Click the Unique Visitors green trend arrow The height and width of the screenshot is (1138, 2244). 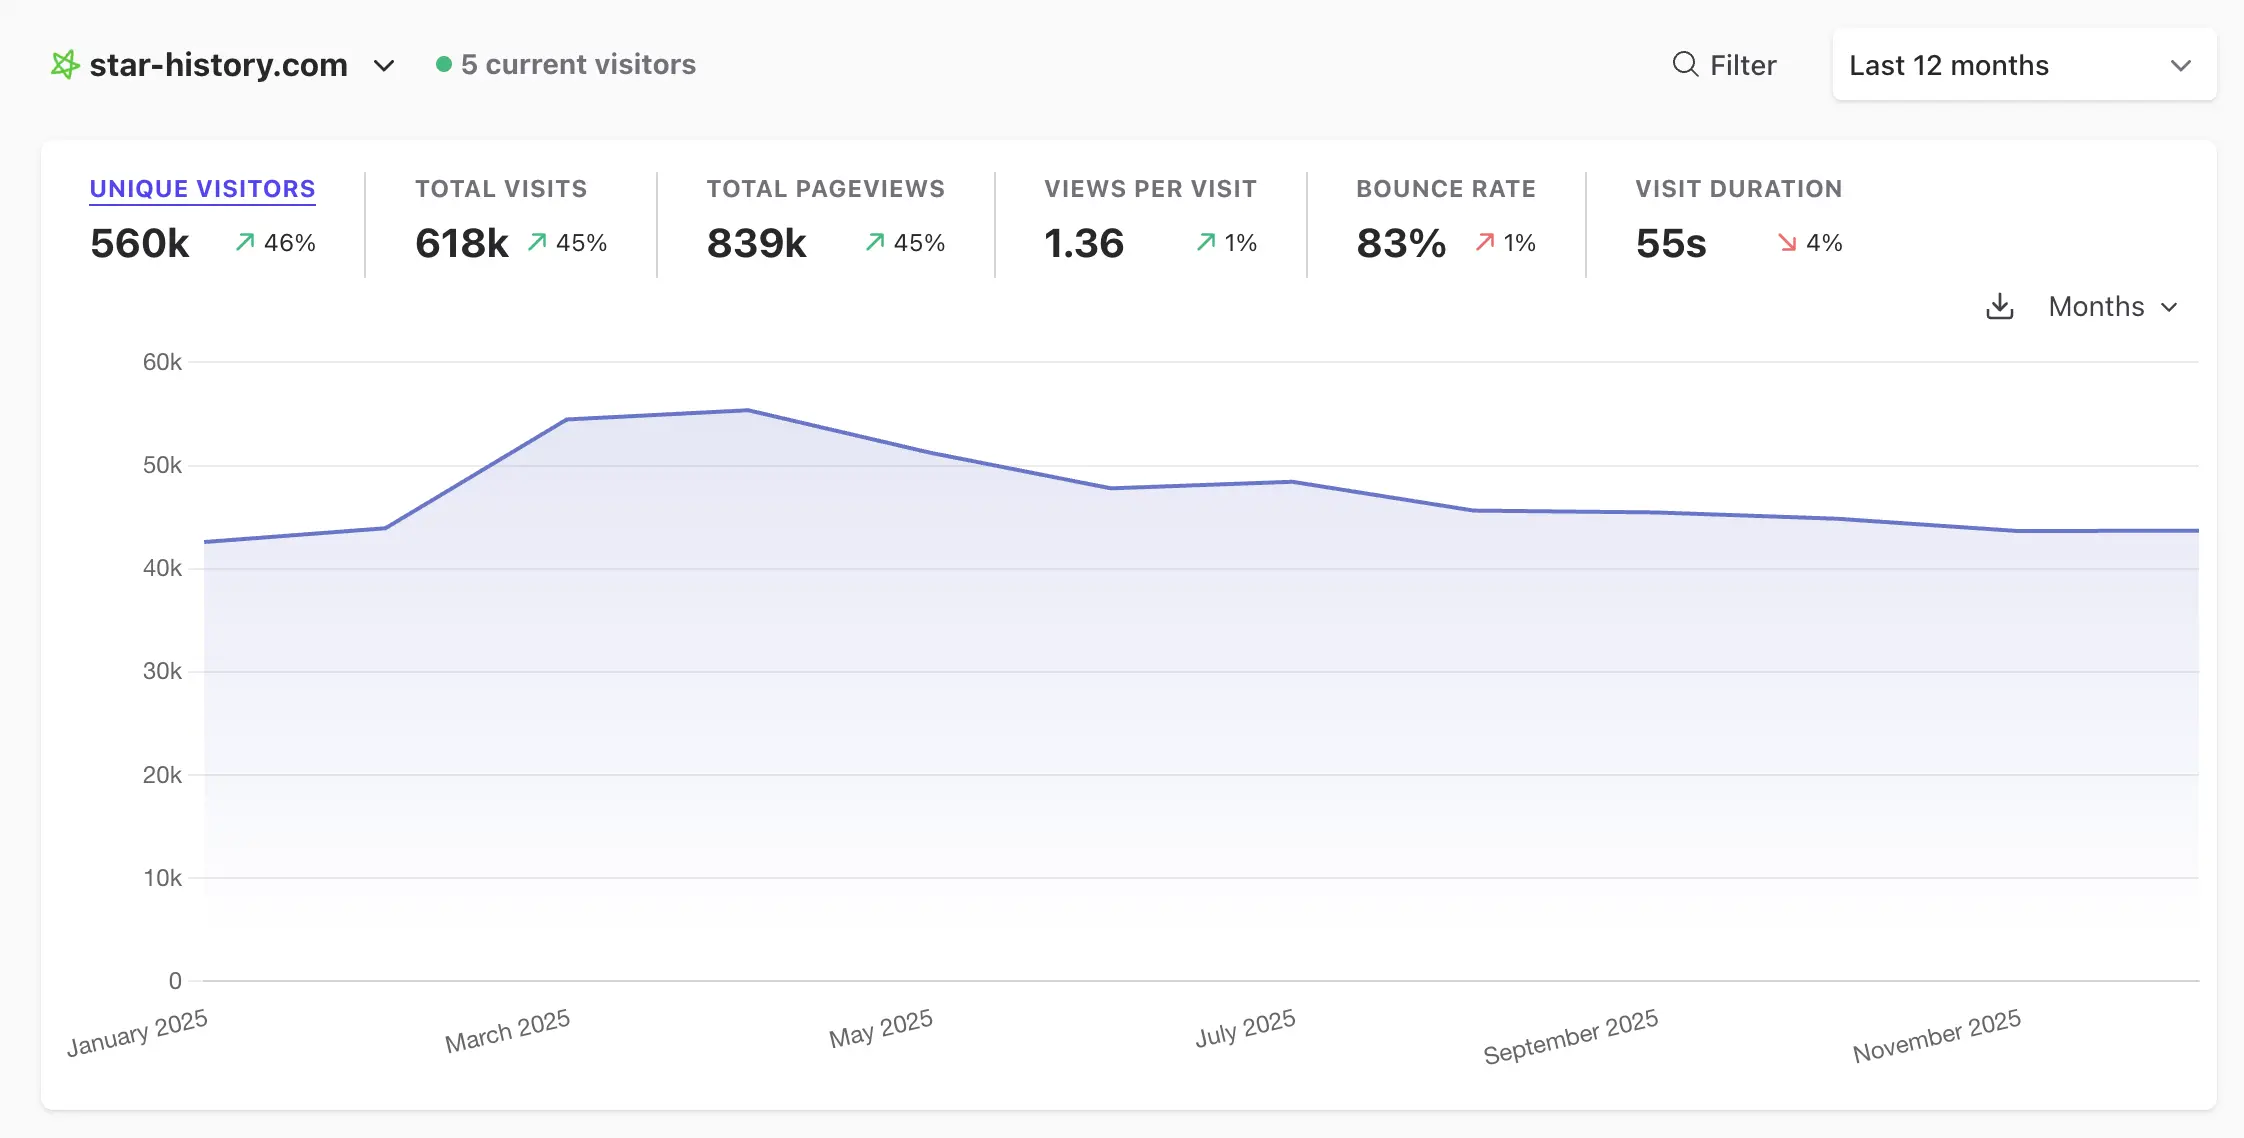point(245,242)
